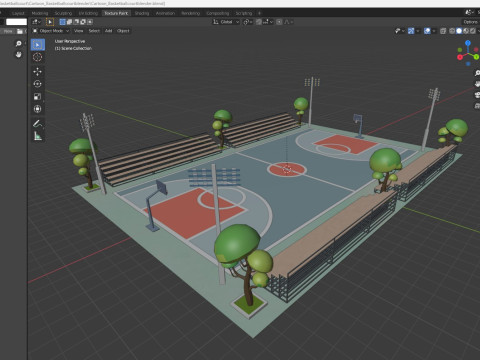This screenshot has height=360, width=480.
Task: Open the snapping options dropdown
Action: pos(268,22)
